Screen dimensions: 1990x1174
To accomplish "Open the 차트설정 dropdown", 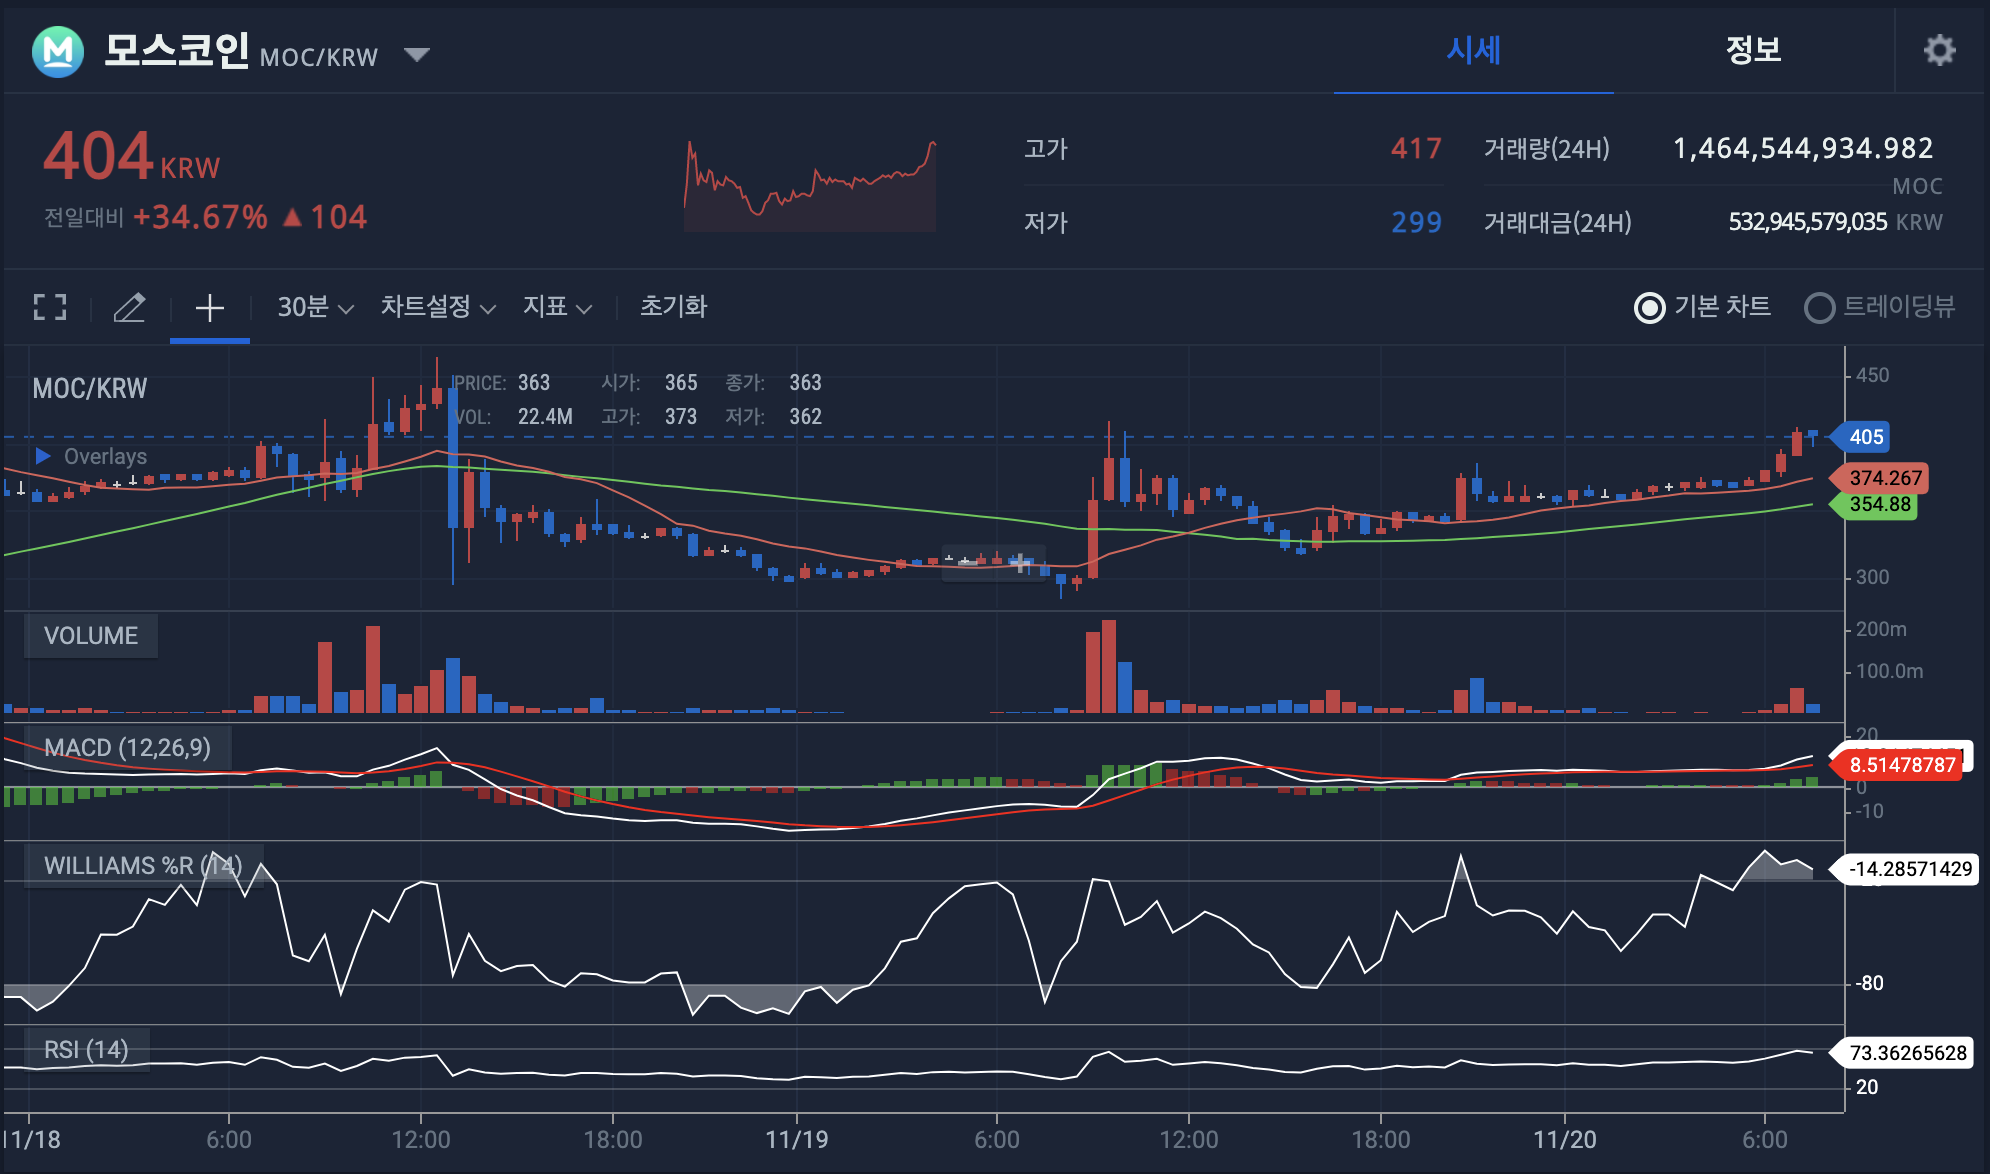I will 437,307.
